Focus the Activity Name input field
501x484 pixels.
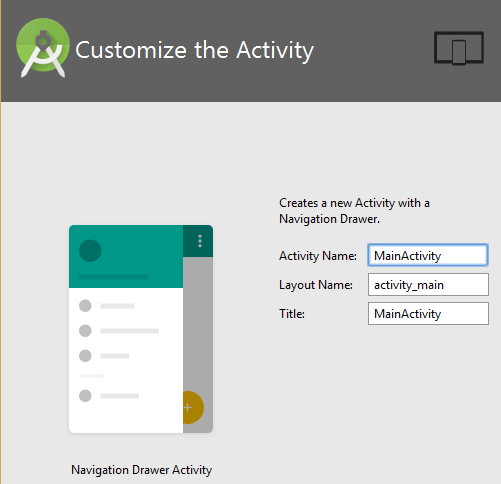428,255
